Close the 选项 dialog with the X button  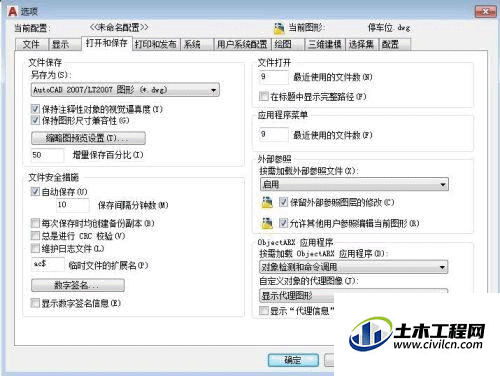(485, 12)
